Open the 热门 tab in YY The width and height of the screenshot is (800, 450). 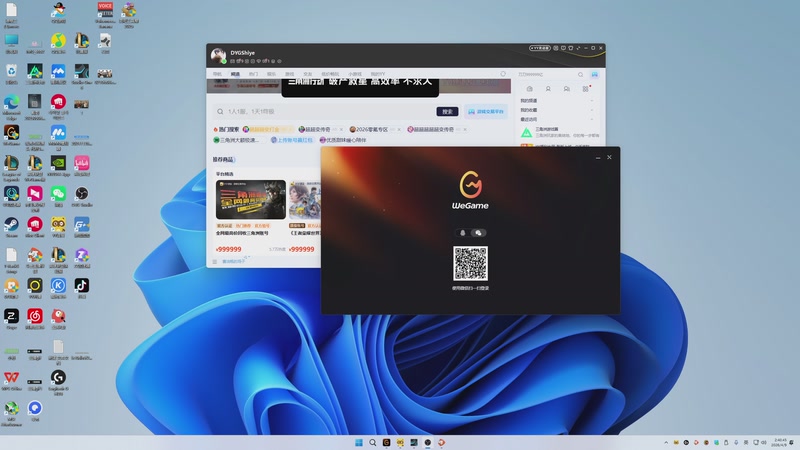coord(253,74)
